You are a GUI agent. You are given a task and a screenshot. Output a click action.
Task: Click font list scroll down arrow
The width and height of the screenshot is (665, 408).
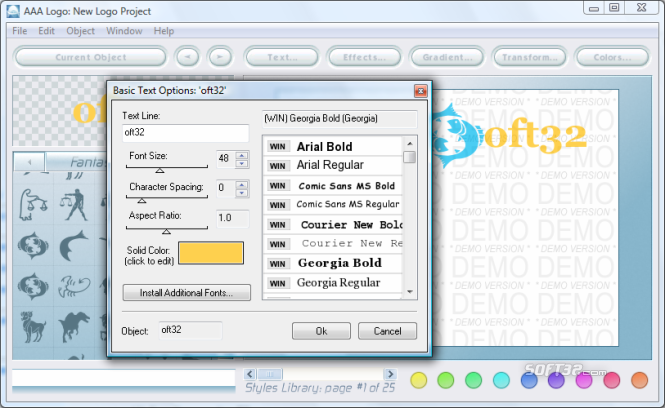pyautogui.click(x=410, y=292)
